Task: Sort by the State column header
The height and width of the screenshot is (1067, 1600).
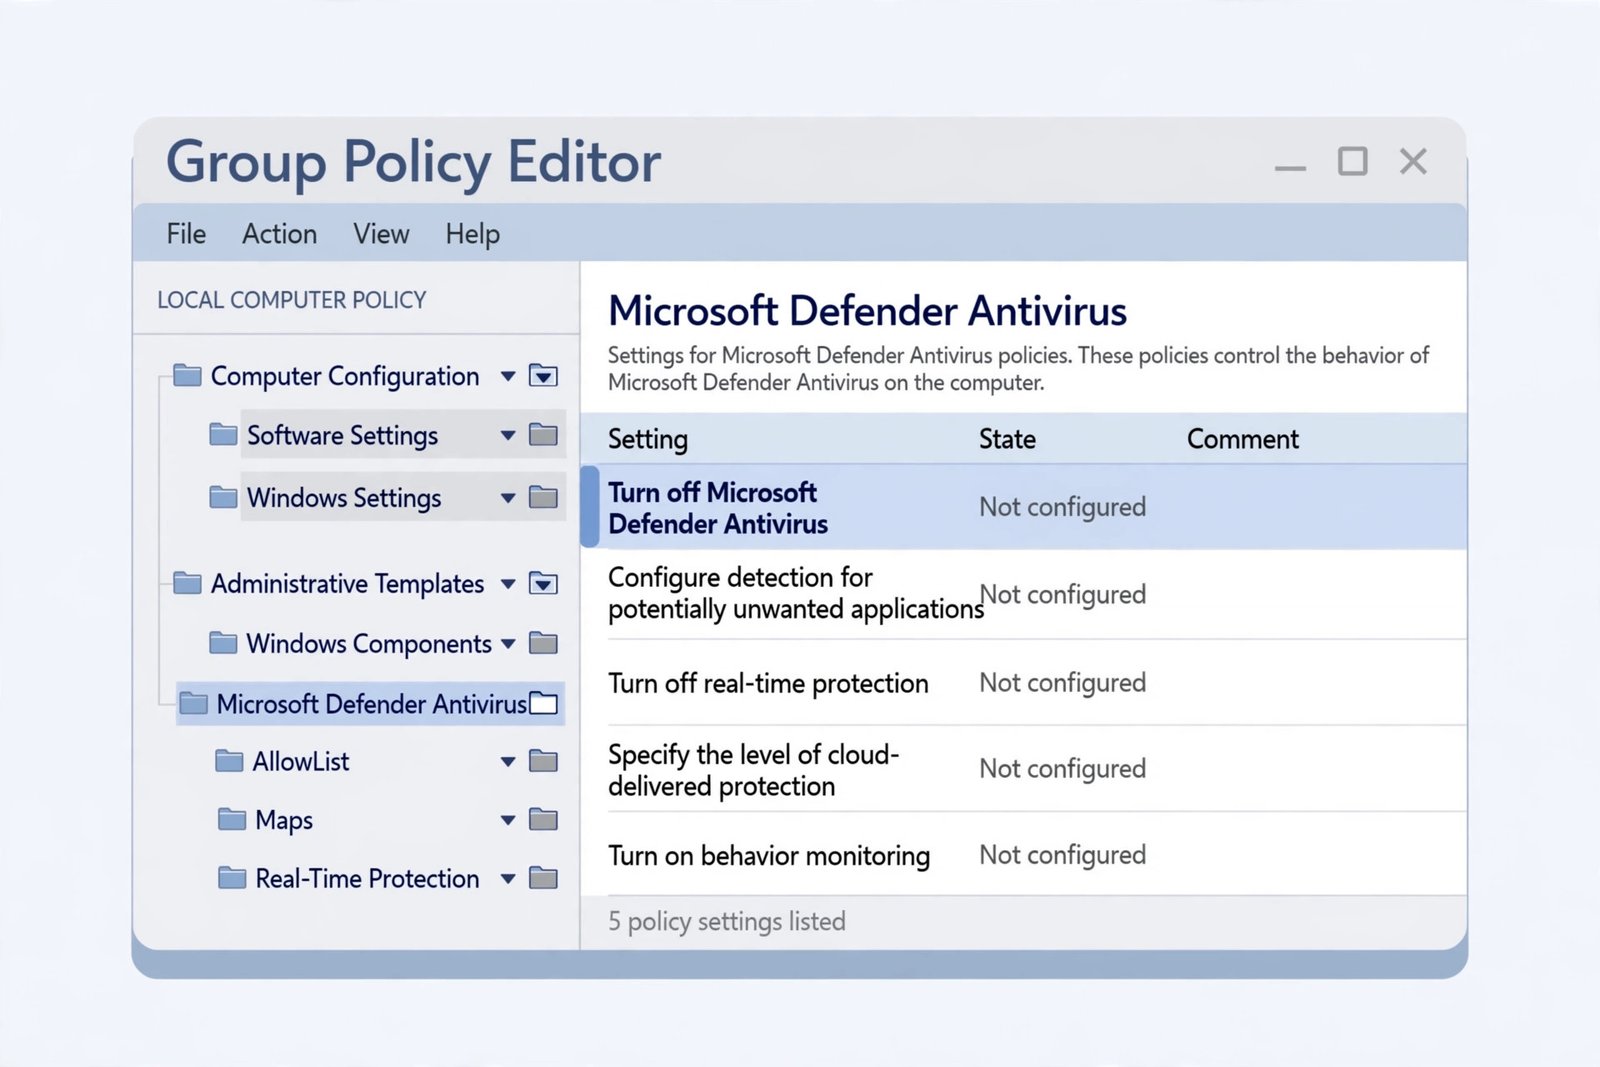Action: (1007, 439)
